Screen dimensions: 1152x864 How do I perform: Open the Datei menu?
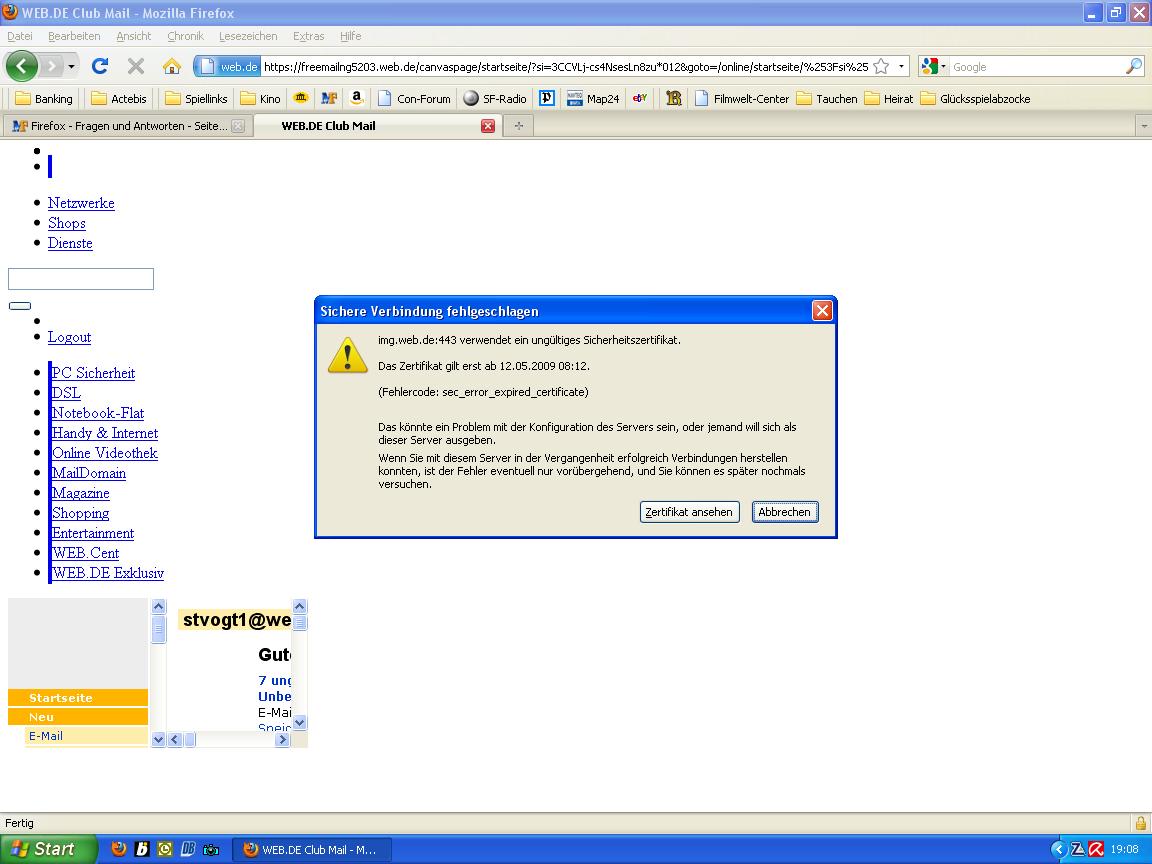[x=20, y=36]
